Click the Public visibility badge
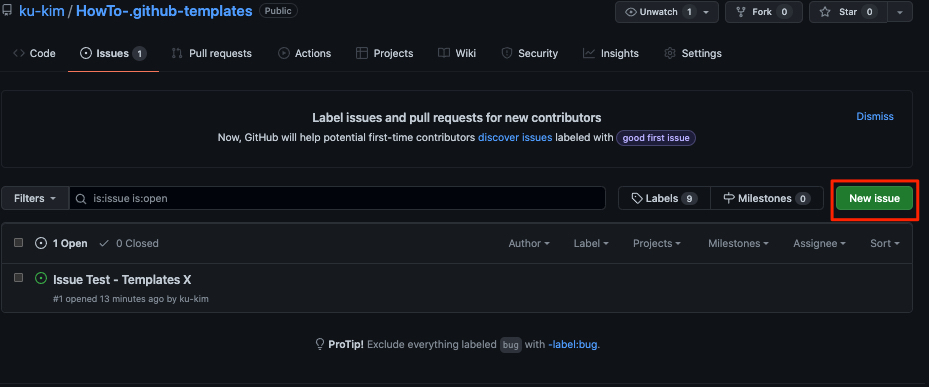The width and height of the screenshot is (929, 387). pos(278,11)
